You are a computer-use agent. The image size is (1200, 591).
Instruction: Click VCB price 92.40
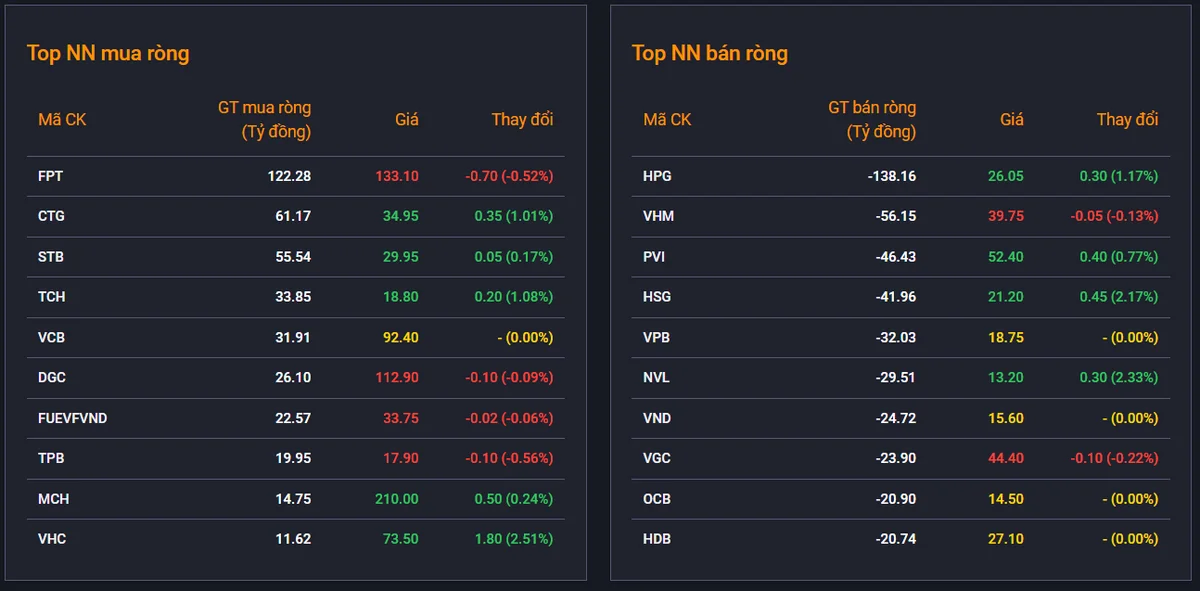point(400,338)
